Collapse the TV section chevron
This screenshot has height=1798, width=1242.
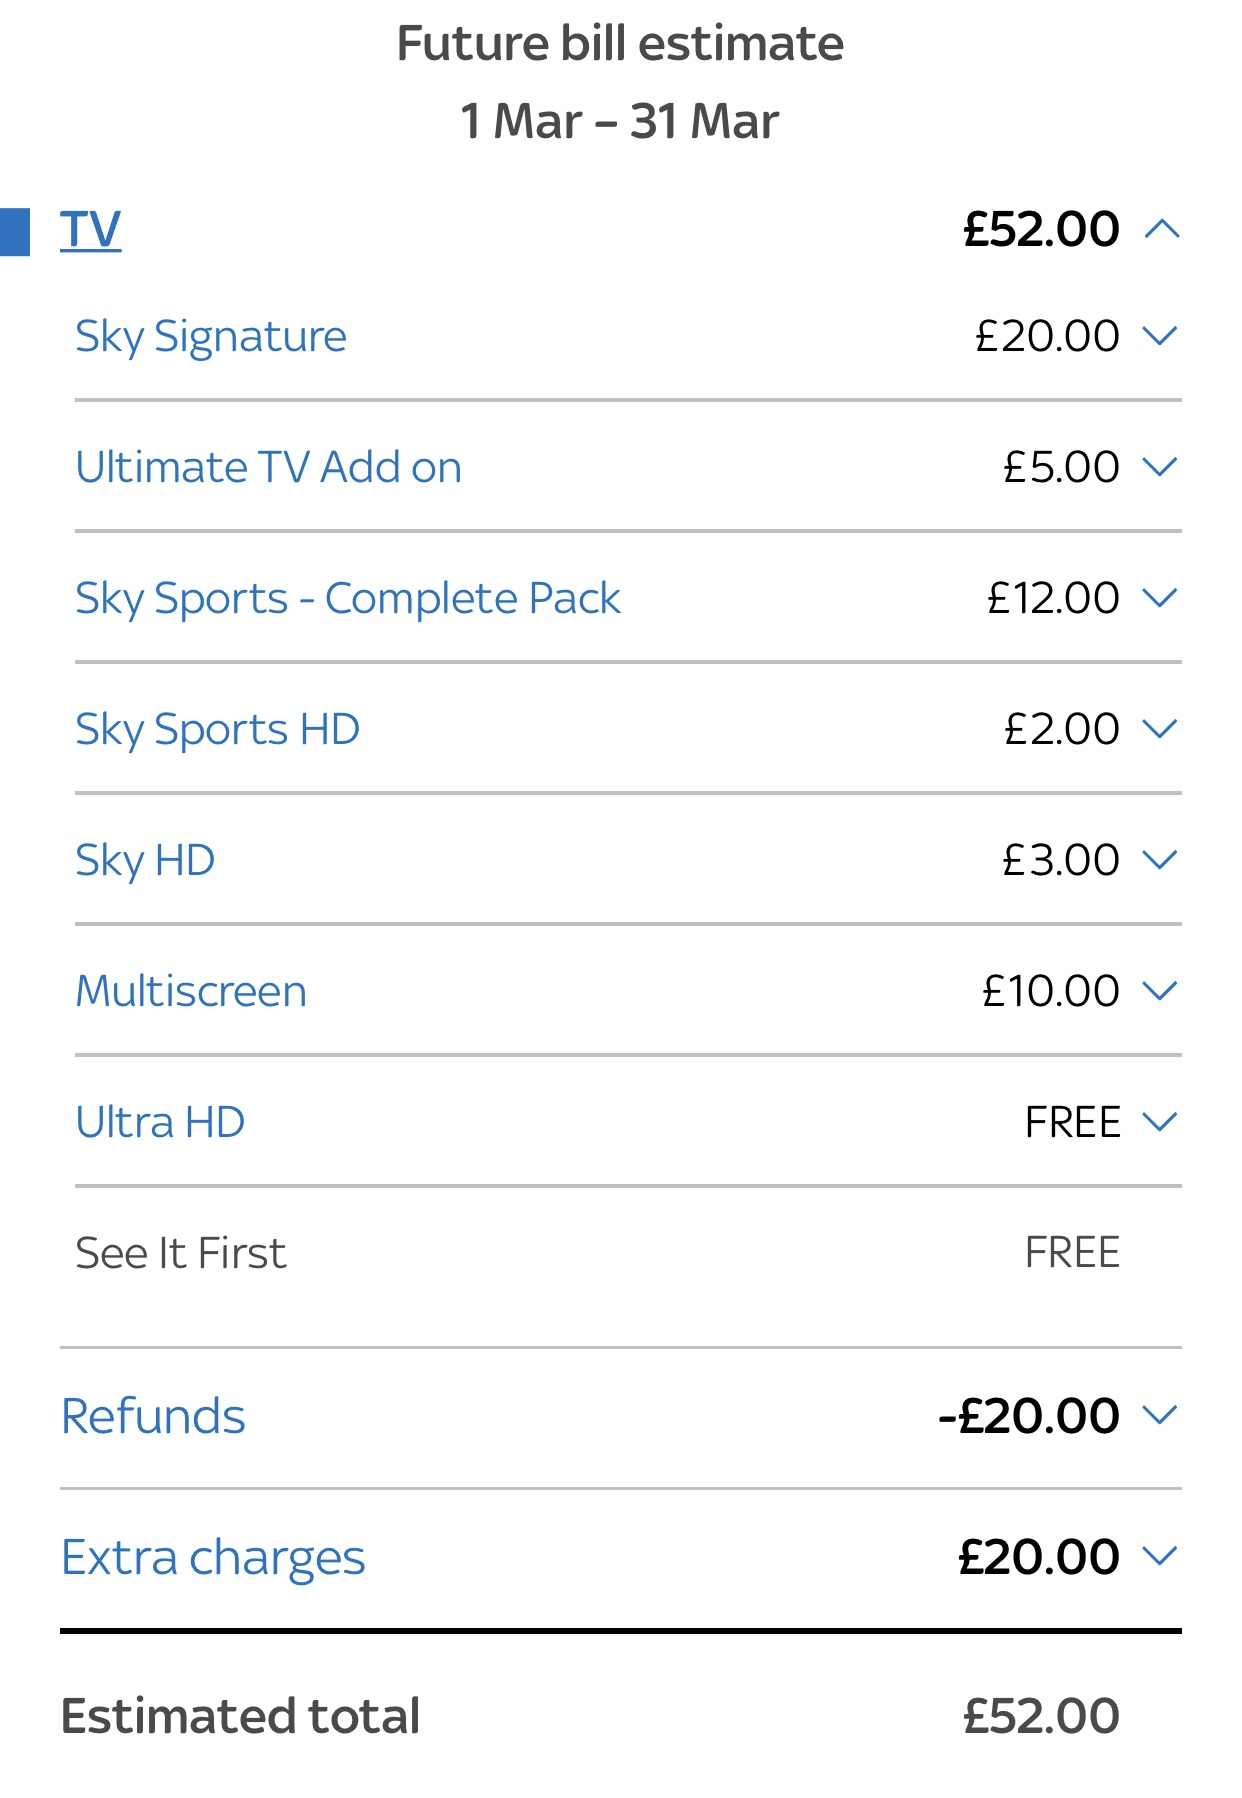coord(1162,230)
